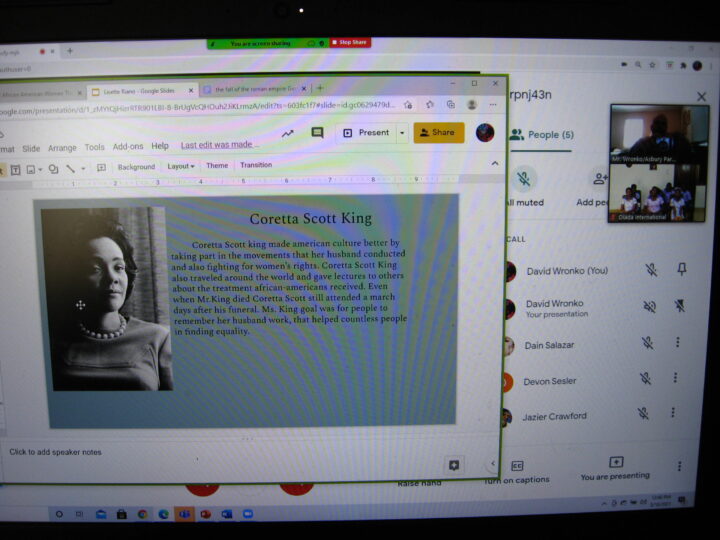Click the activity dashboard trend icon
The width and height of the screenshot is (720, 540).
pos(288,133)
